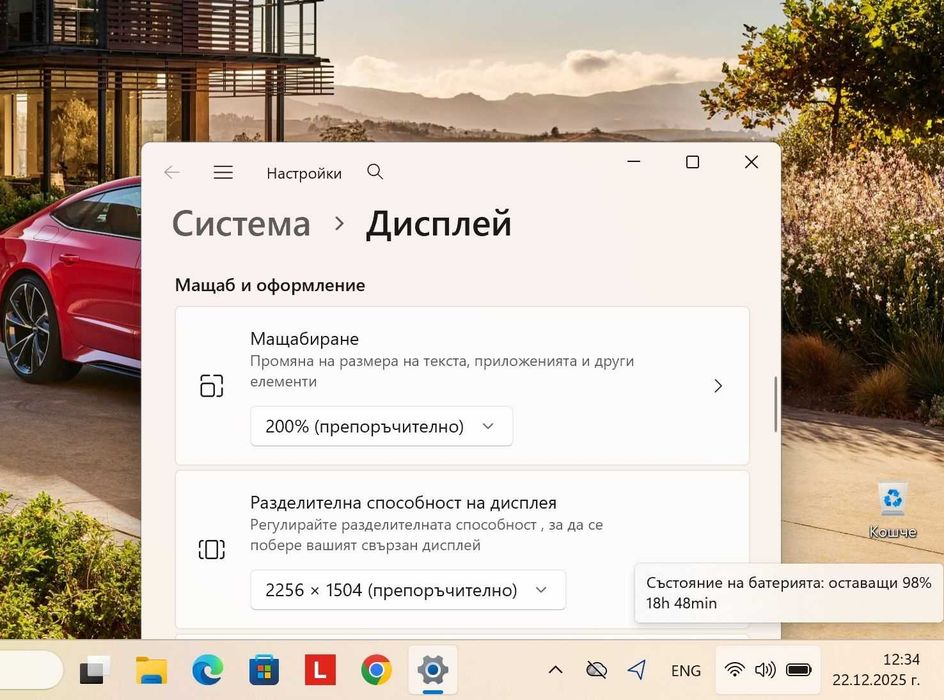944x700 pixels.
Task: Click the Разделителна способност на дисплея title
Action: pos(403,503)
